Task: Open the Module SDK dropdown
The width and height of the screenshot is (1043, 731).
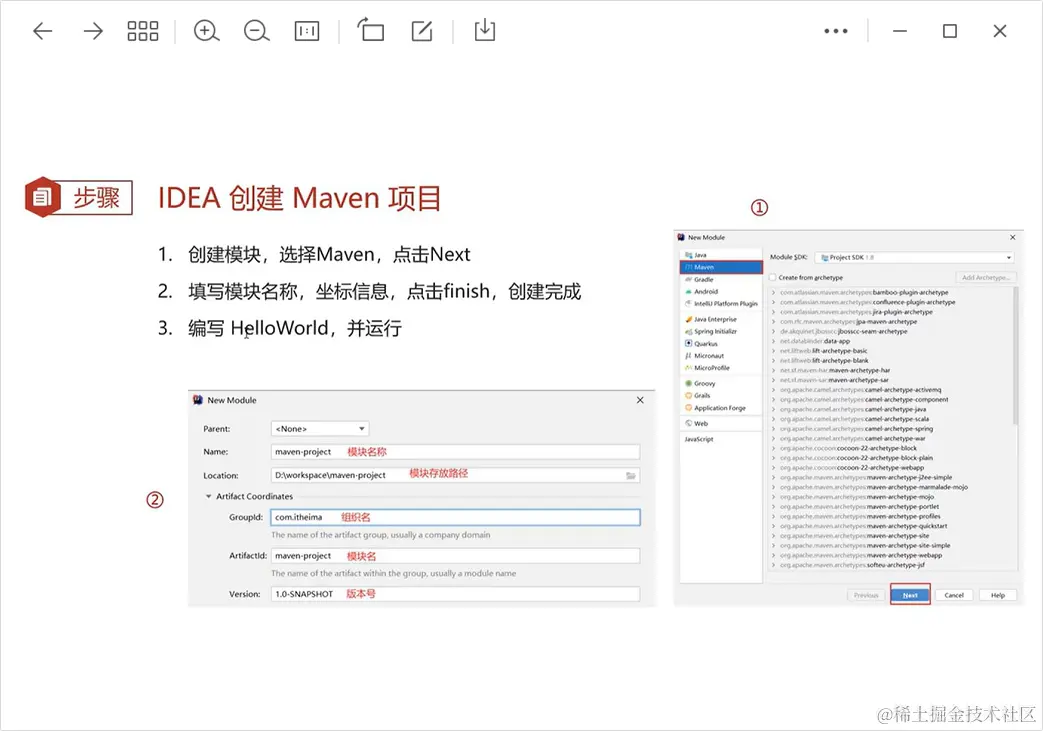Action: pyautogui.click(x=914, y=257)
